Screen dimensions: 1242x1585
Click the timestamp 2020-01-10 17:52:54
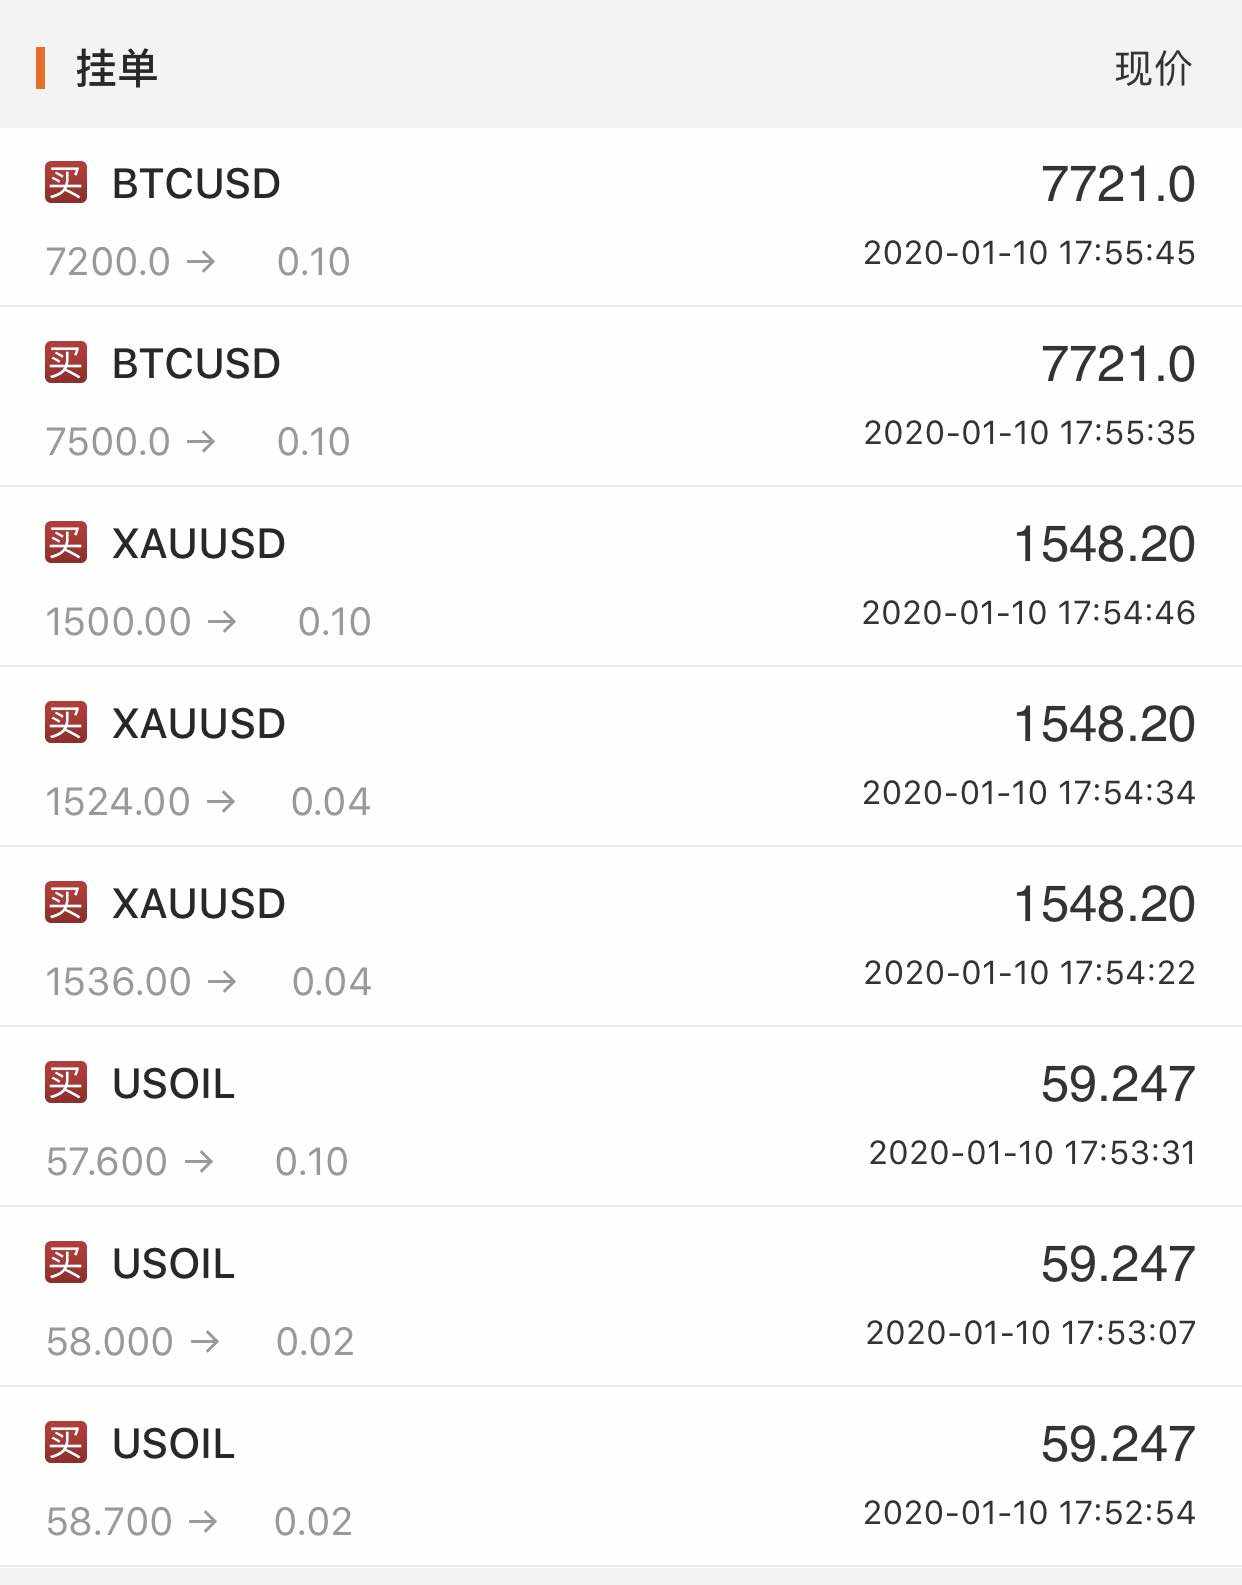[x=1029, y=1513]
